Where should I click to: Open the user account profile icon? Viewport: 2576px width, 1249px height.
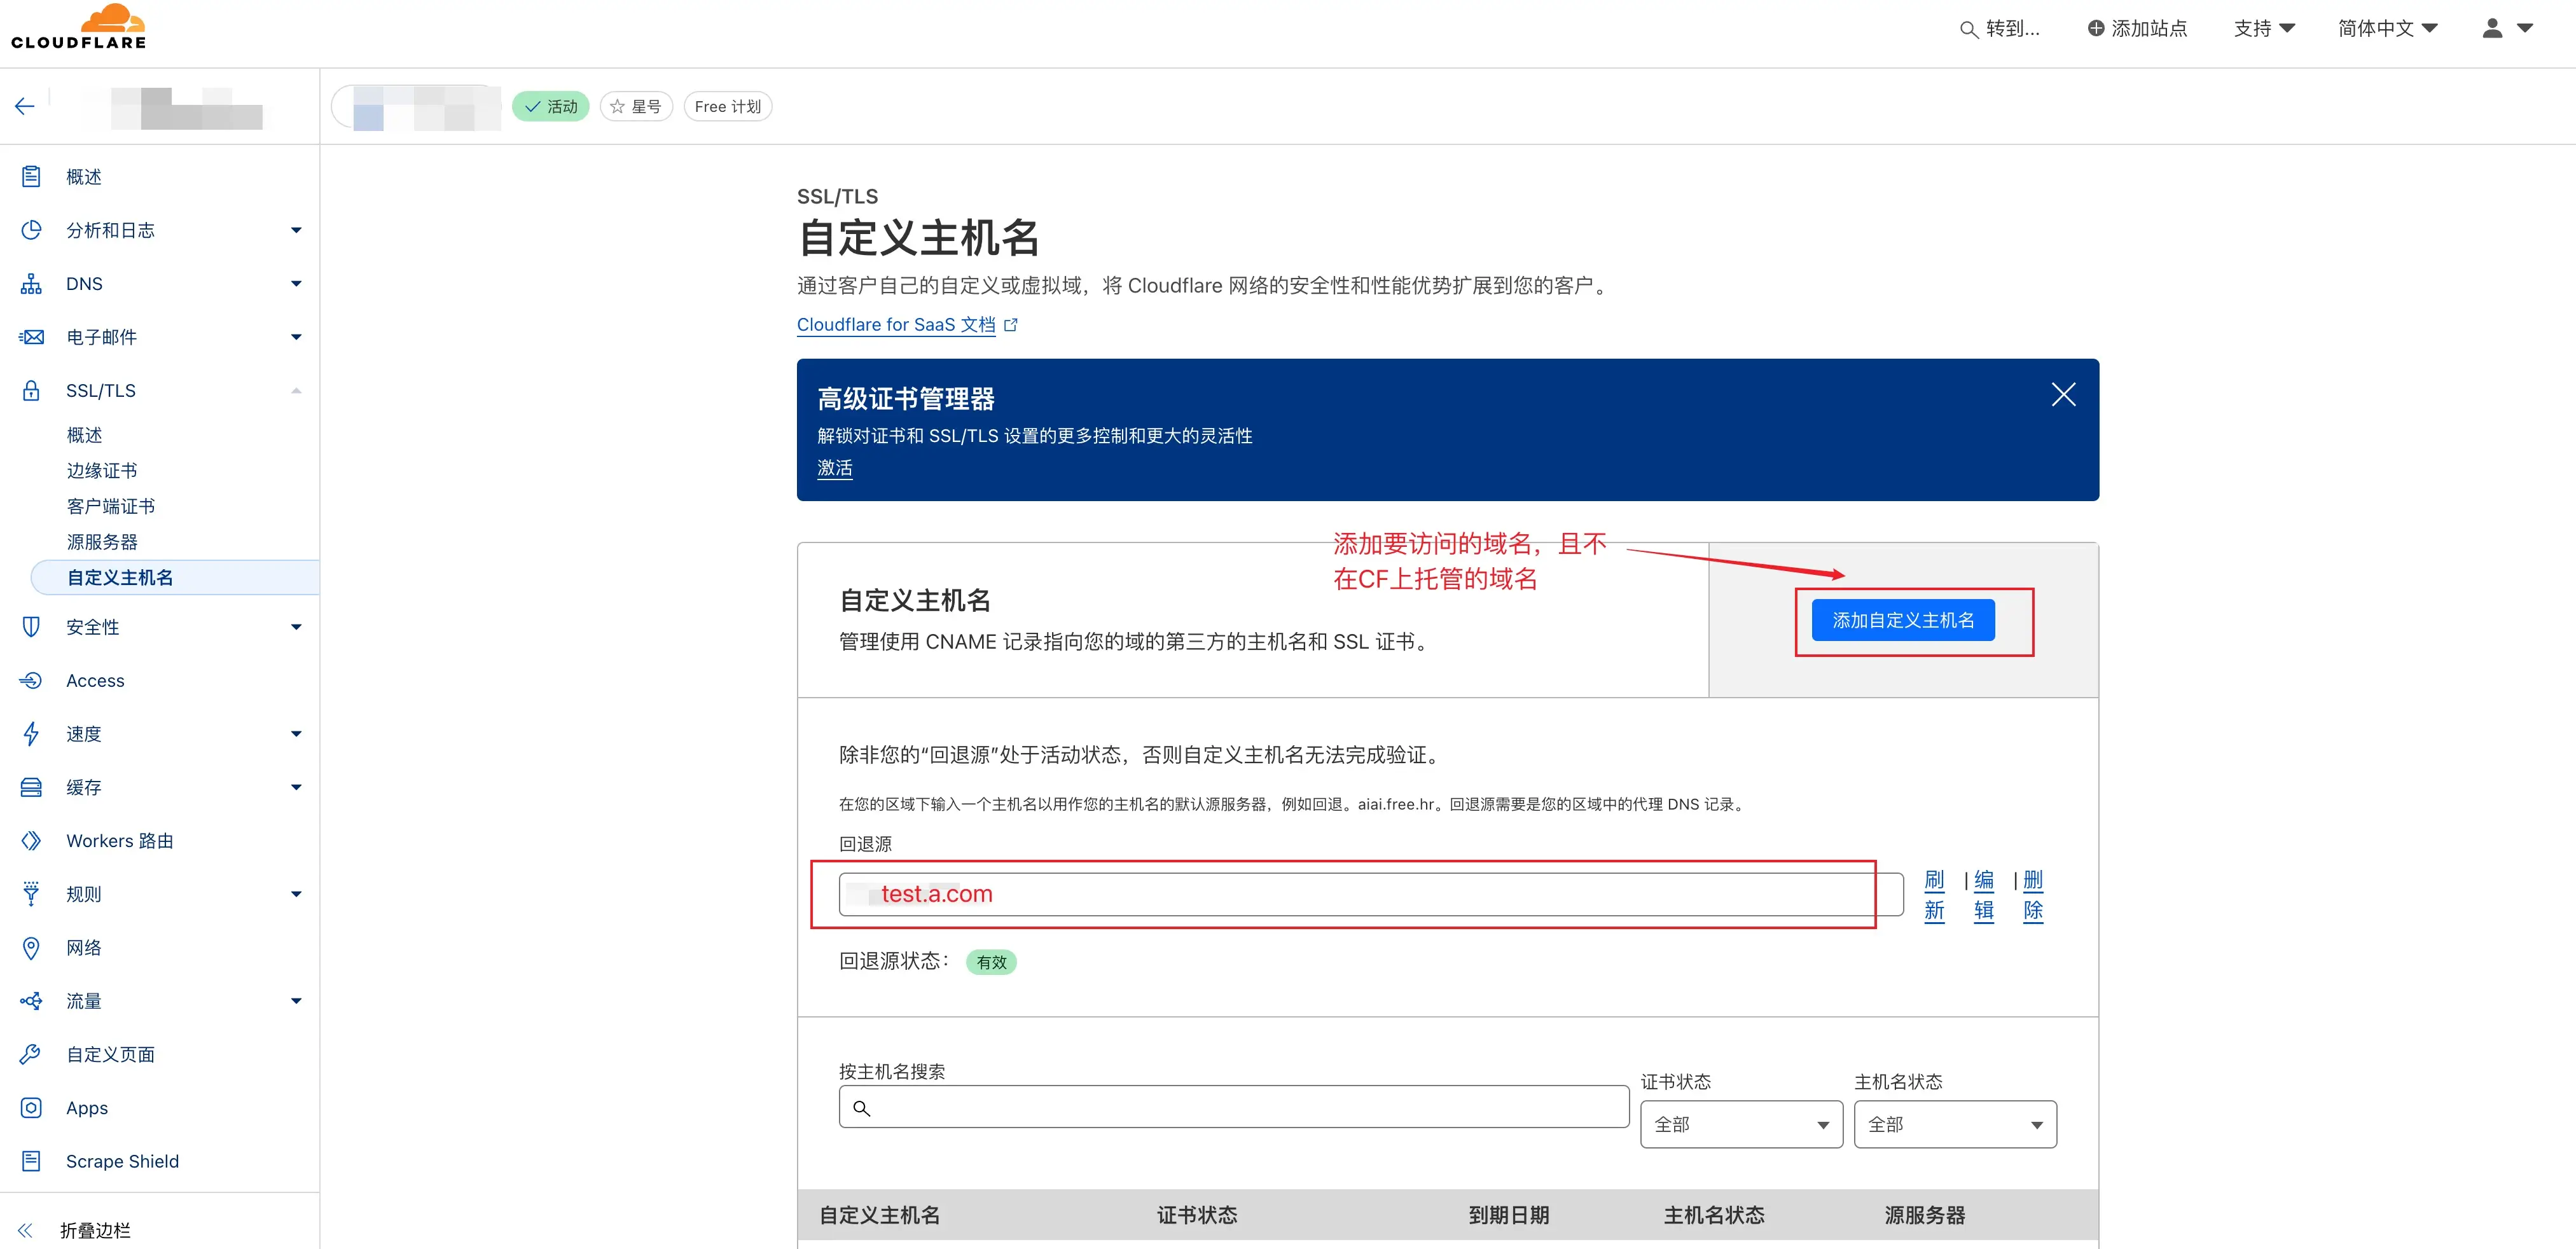(2492, 28)
